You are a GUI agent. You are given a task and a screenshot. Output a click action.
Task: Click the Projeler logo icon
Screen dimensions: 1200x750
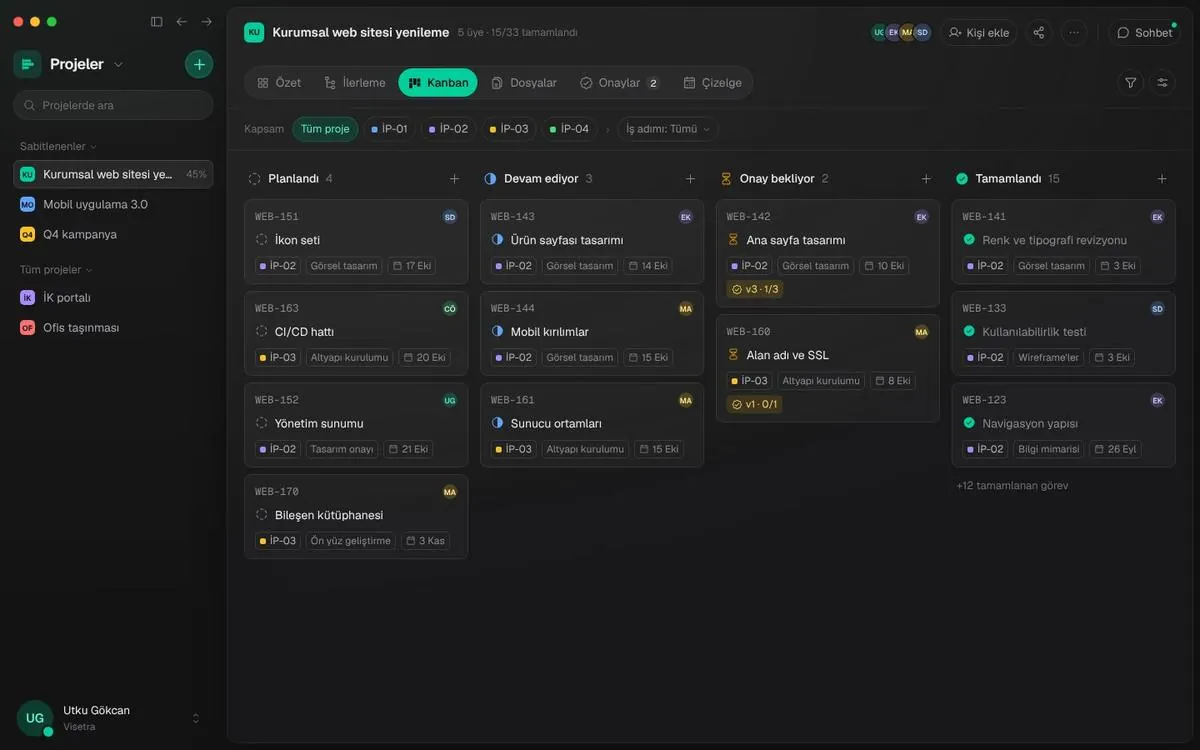[x=27, y=64]
